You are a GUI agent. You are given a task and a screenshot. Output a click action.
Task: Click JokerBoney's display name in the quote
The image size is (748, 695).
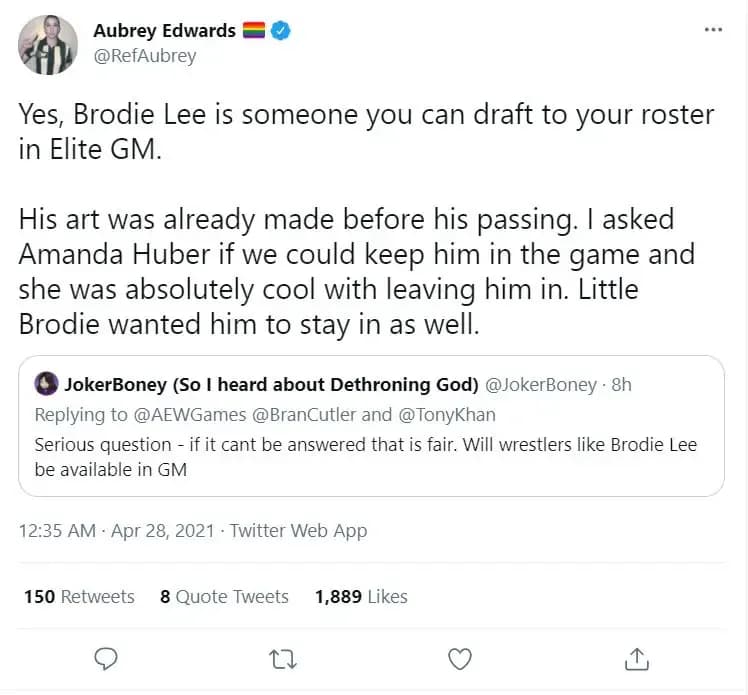[x=270, y=384]
